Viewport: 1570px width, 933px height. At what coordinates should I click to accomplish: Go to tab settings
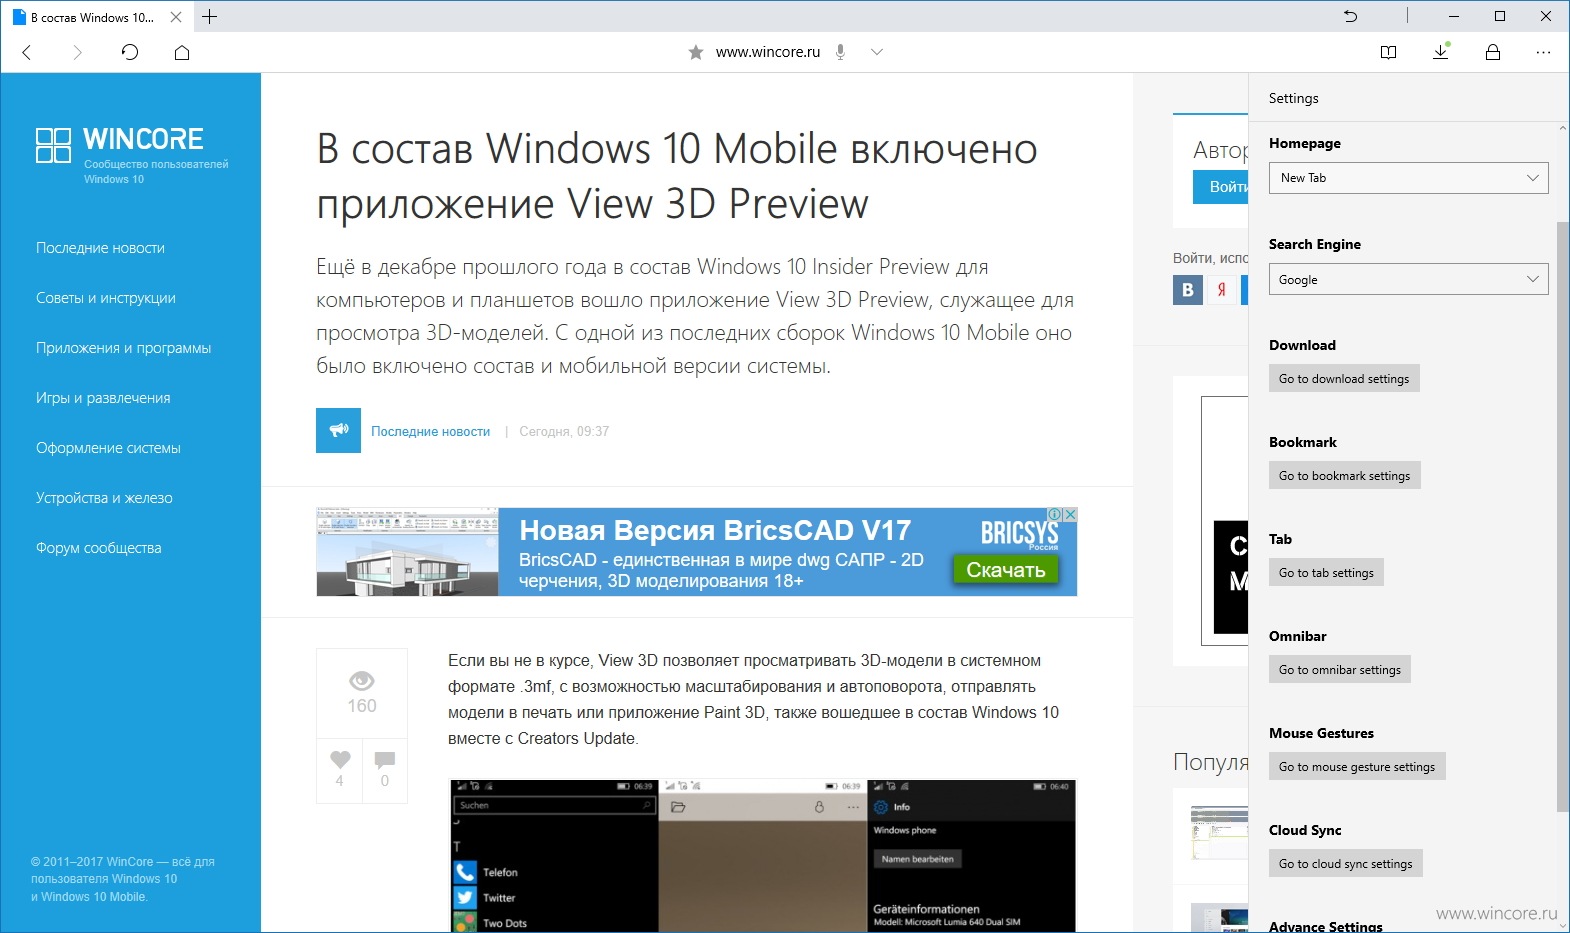[1326, 573]
